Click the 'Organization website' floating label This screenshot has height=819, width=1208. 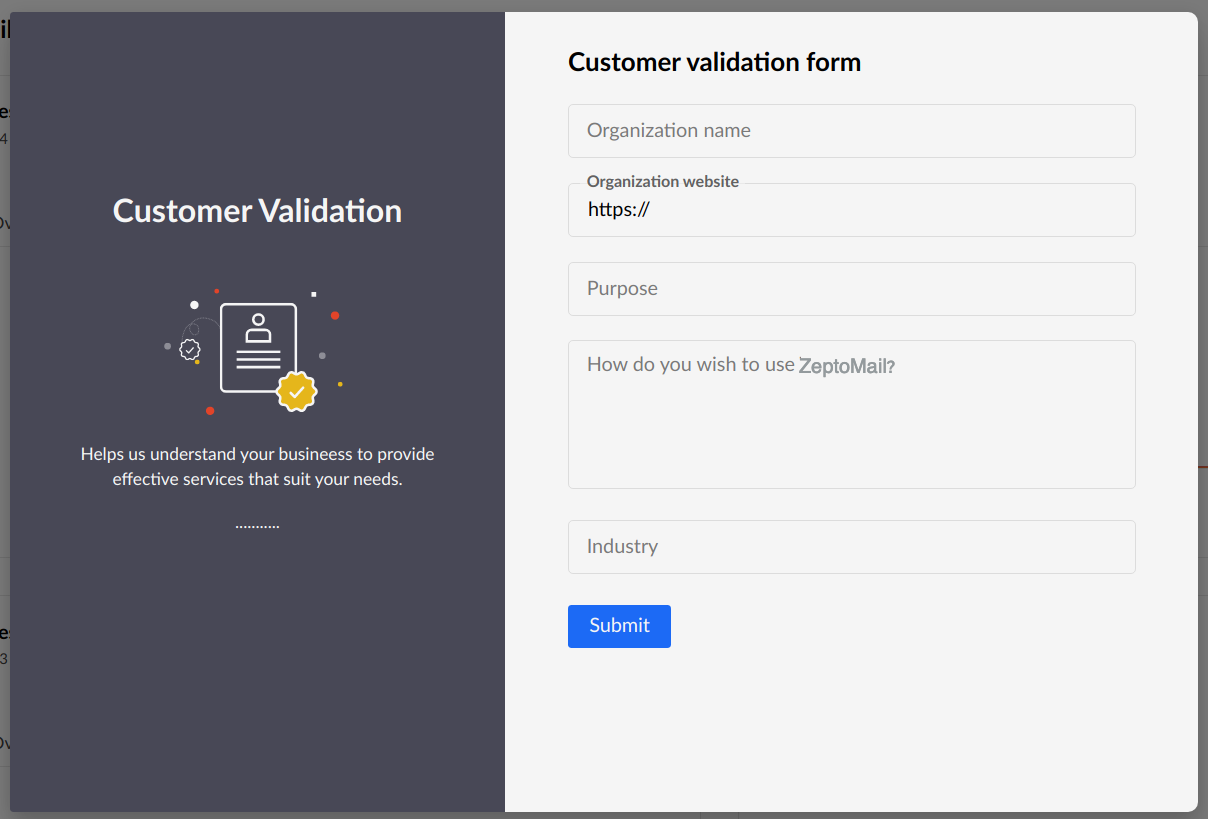(662, 182)
